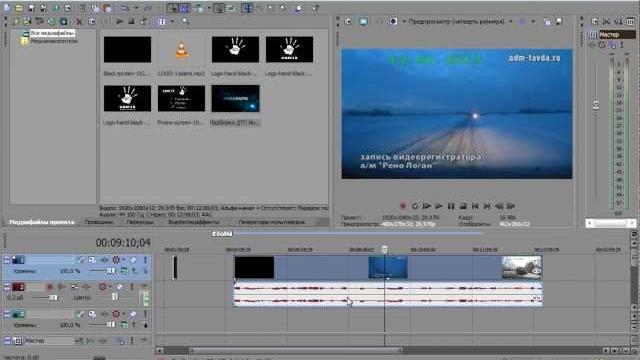The image size is (640, 360).
Task: Save the project with the floppy icon
Action: point(31,8)
